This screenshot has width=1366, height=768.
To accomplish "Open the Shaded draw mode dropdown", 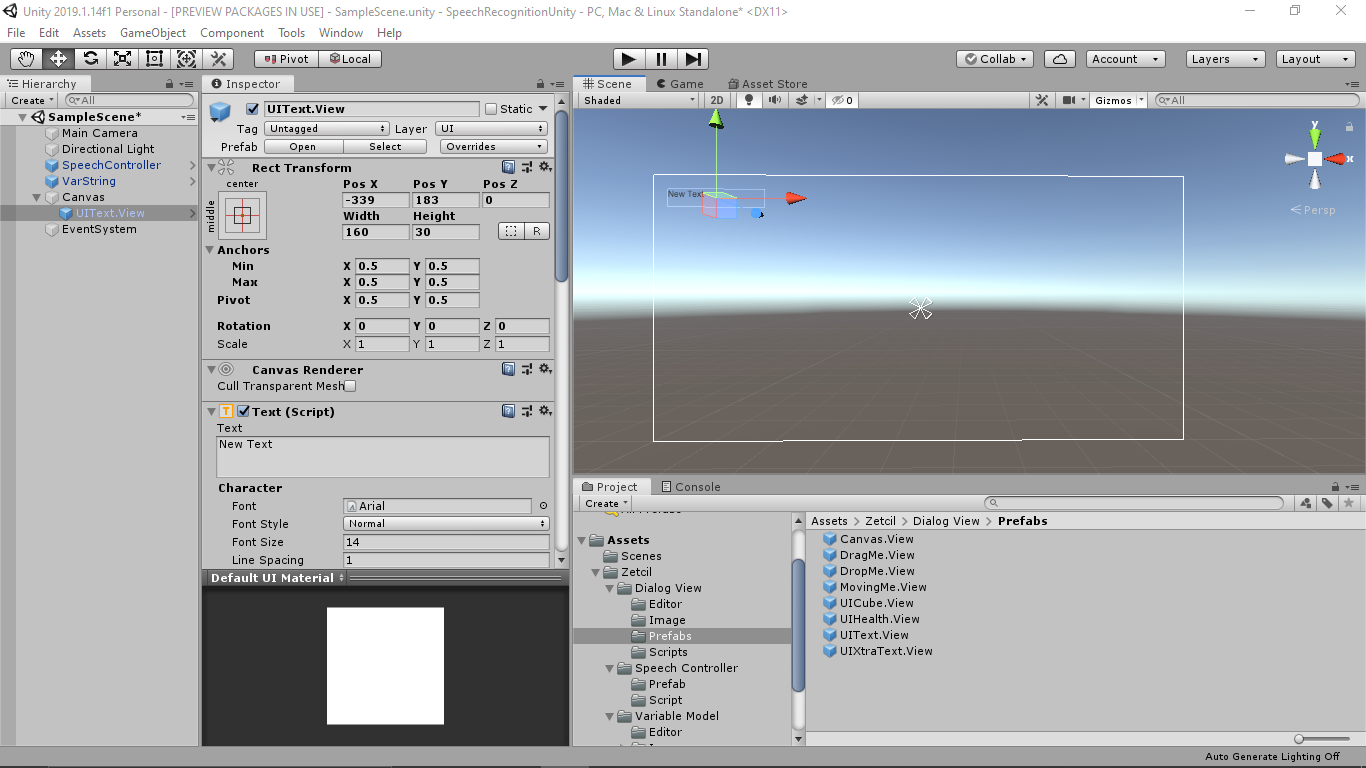I will point(638,100).
